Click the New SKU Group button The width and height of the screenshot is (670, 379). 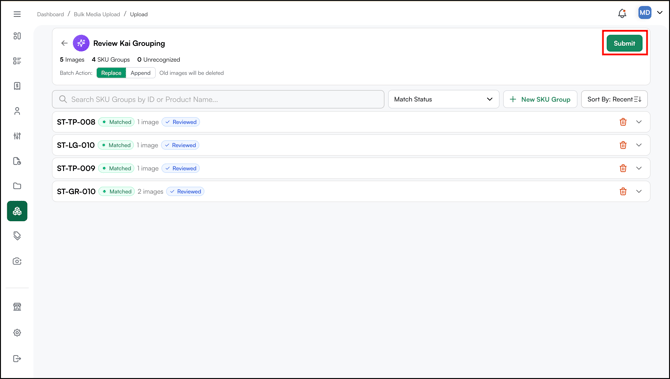click(x=540, y=99)
